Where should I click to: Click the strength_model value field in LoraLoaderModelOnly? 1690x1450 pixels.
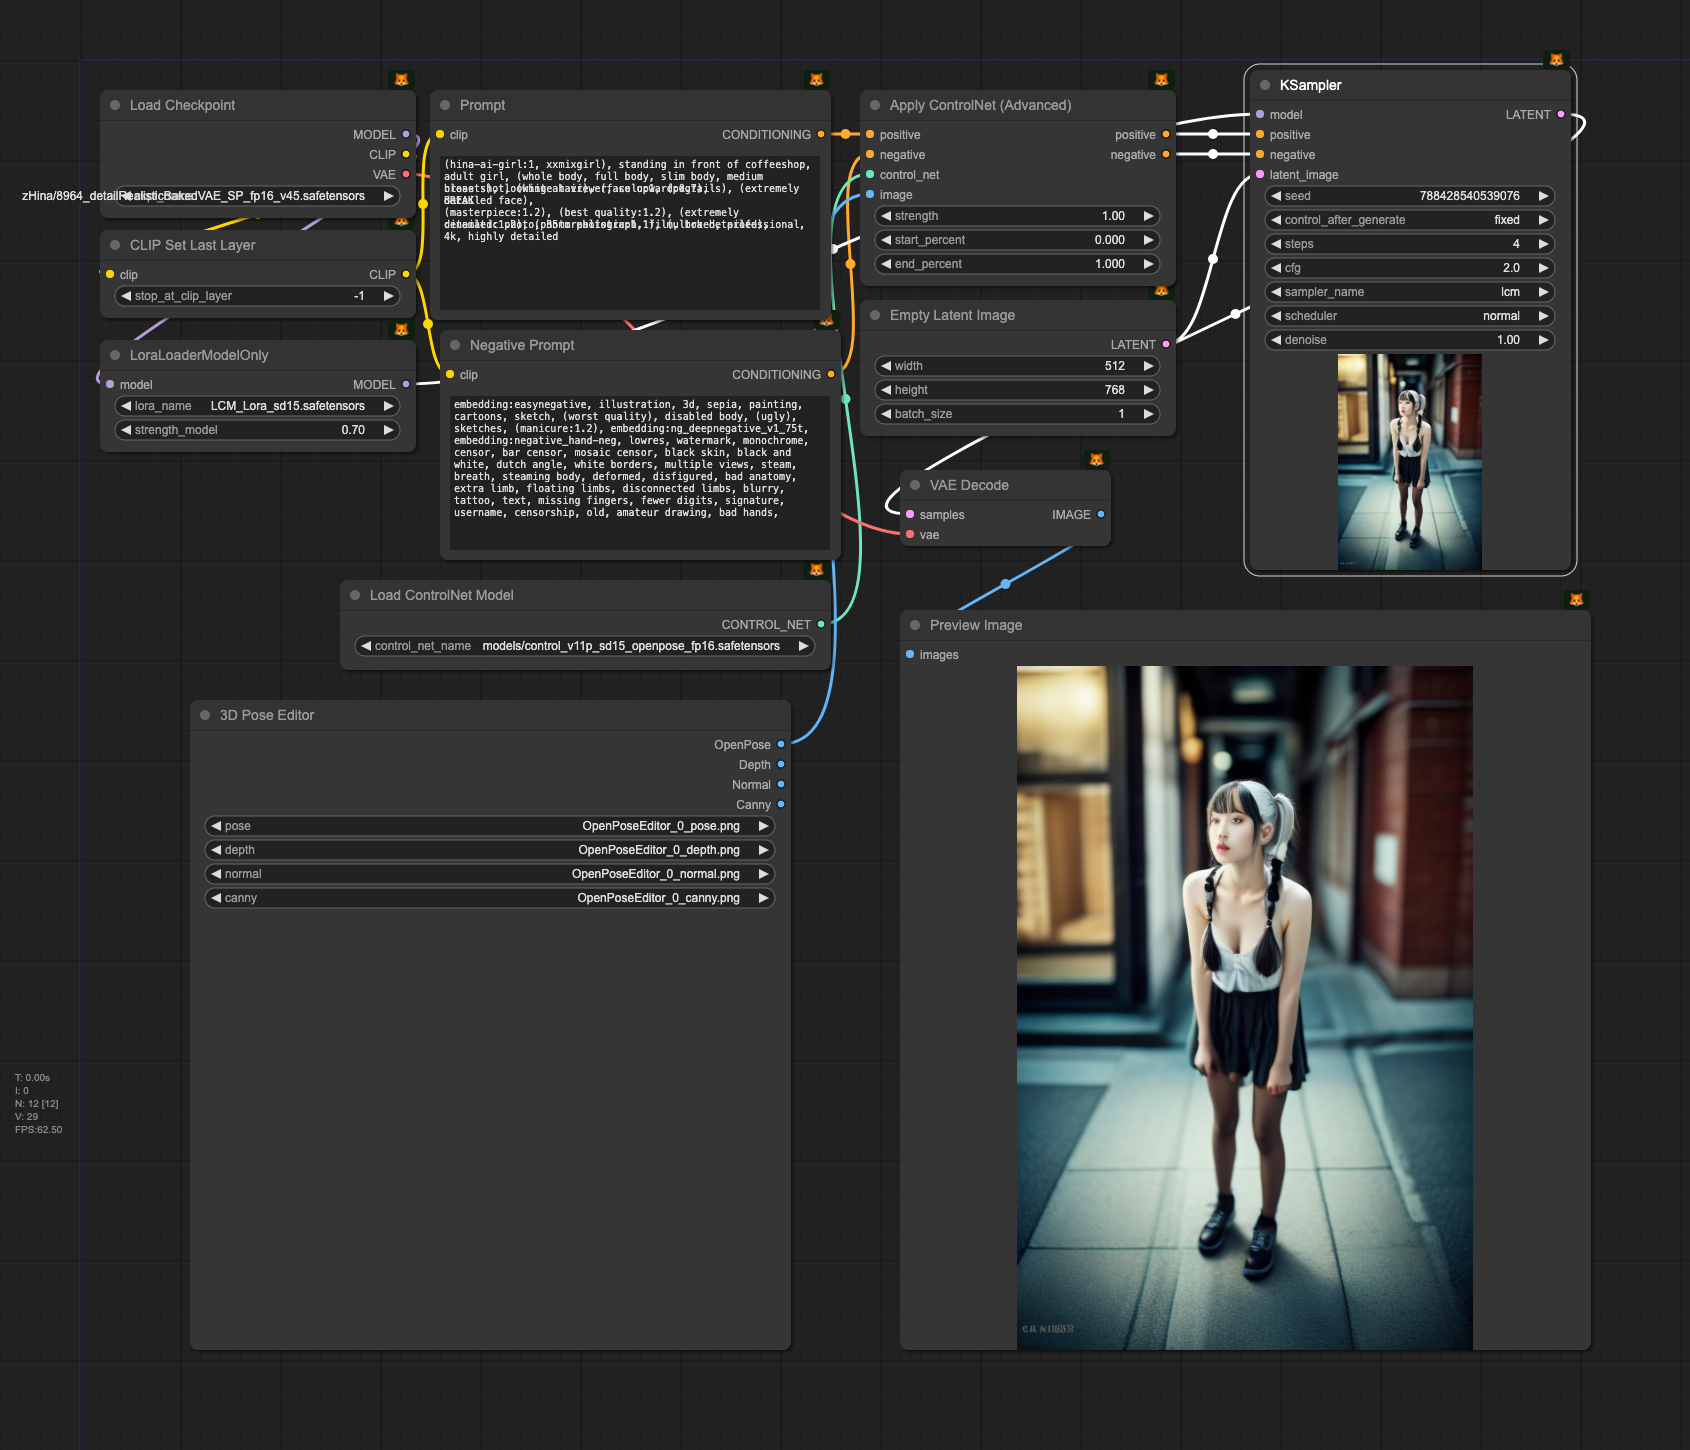tap(258, 430)
